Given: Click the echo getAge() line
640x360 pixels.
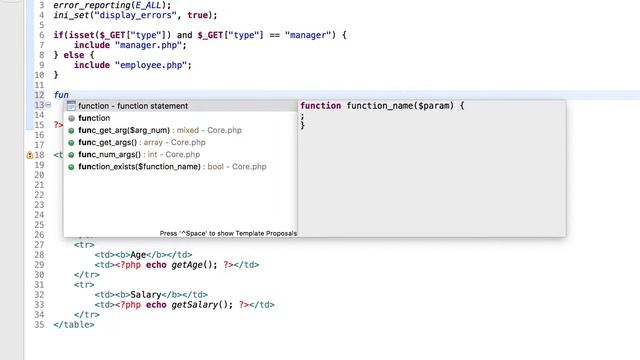Looking at the screenshot, I should [x=177, y=265].
